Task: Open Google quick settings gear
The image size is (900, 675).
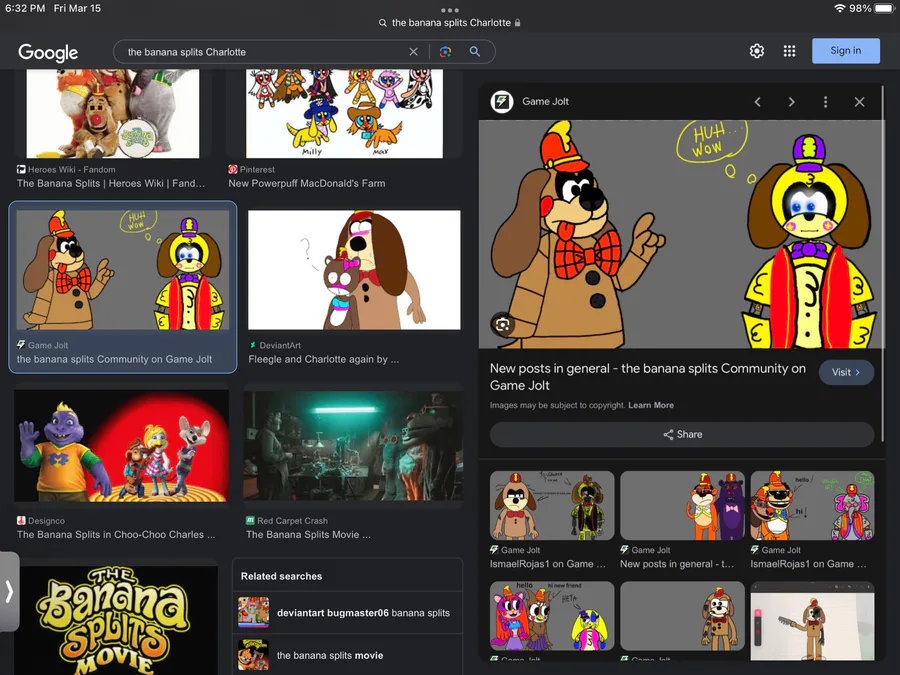Action: click(757, 51)
